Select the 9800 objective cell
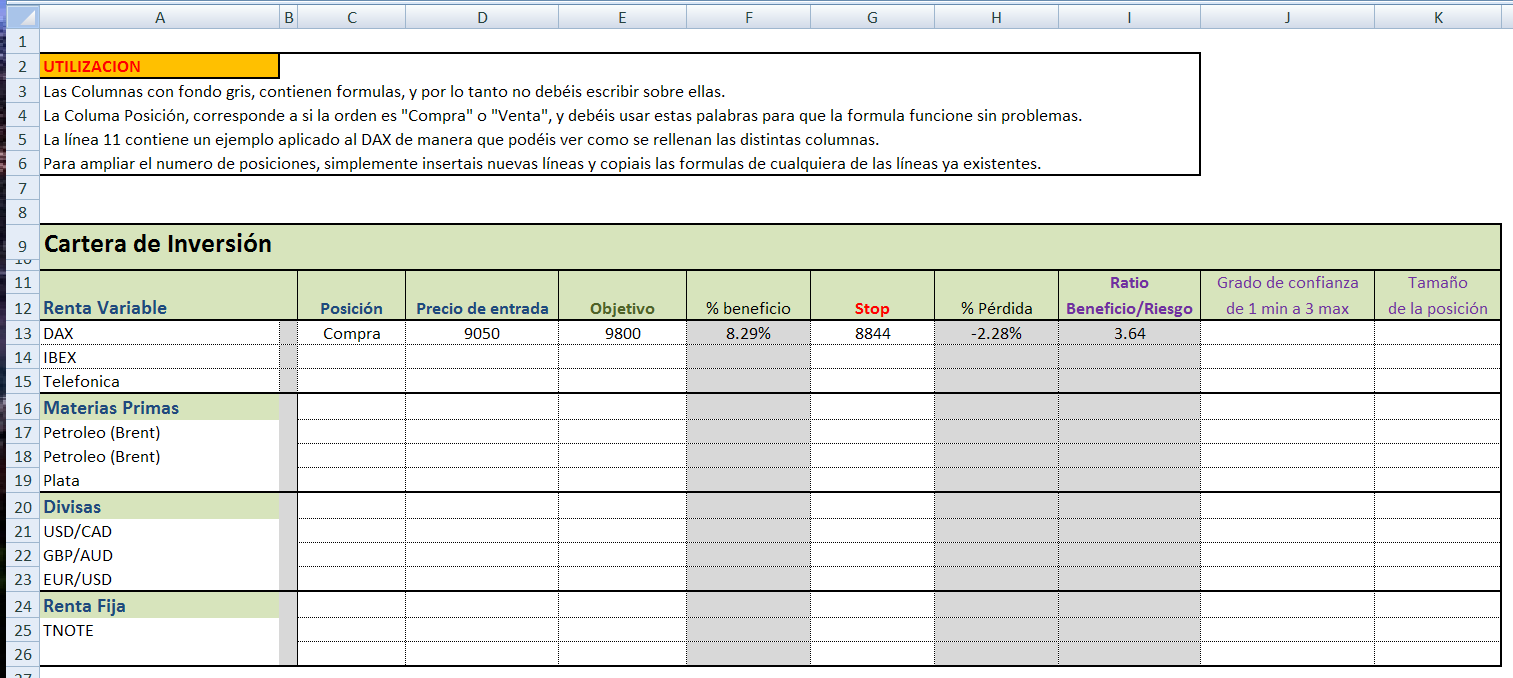Image resolution: width=1513 pixels, height=678 pixels. click(x=622, y=333)
